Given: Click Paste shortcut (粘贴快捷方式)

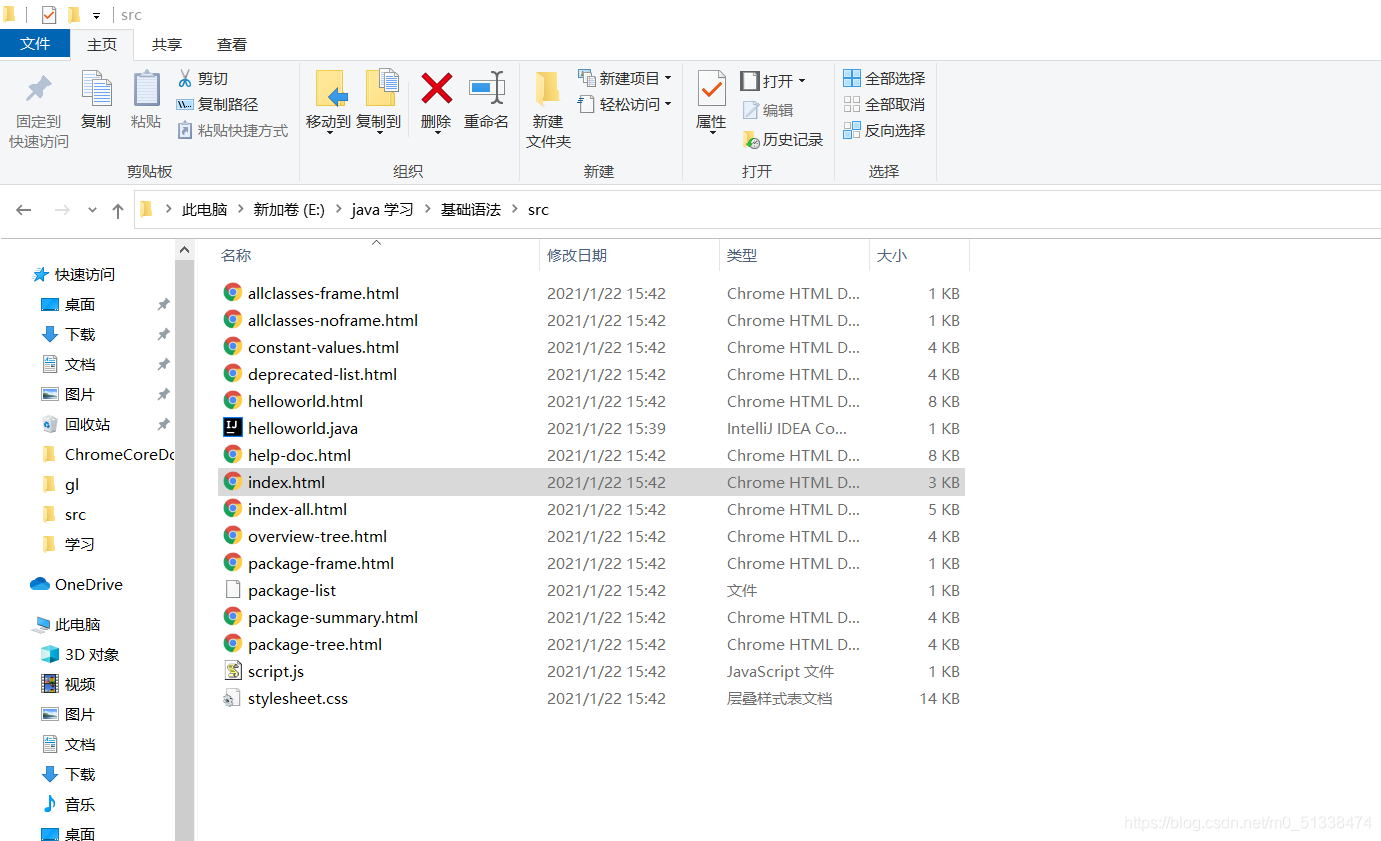Looking at the screenshot, I should click(232, 130).
